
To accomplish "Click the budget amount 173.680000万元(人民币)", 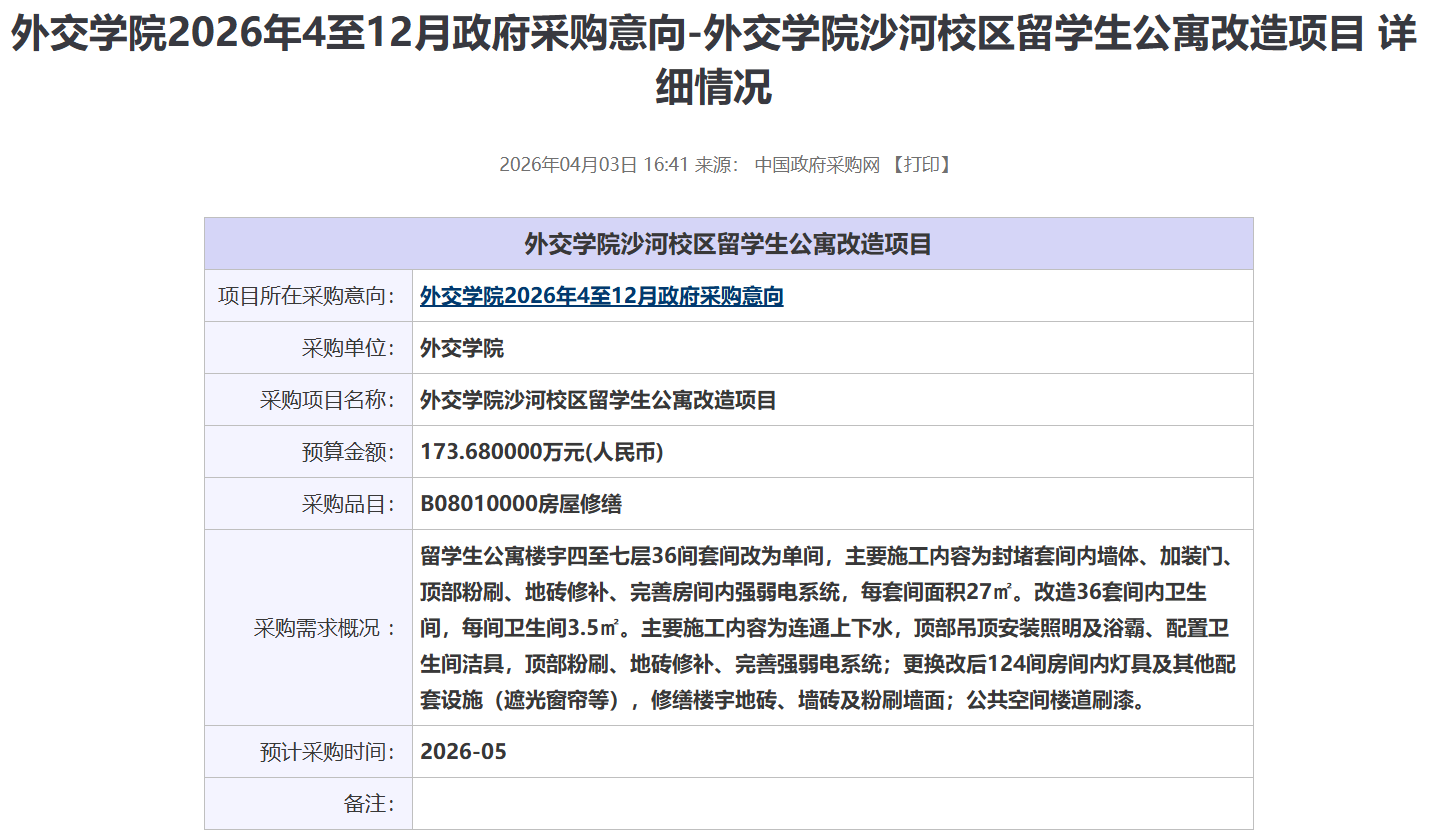I will pos(541,452).
